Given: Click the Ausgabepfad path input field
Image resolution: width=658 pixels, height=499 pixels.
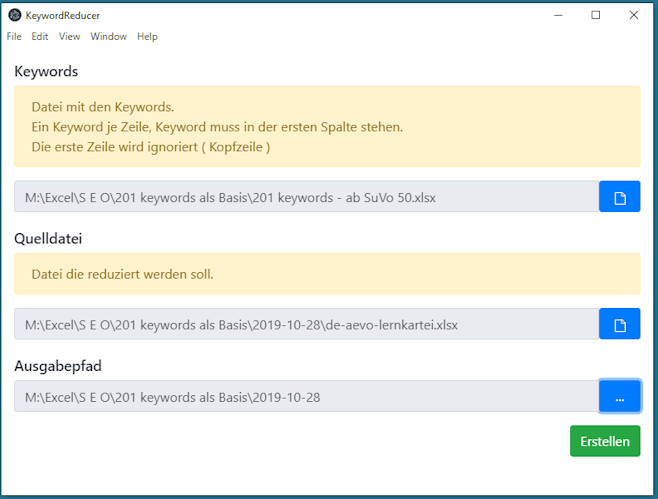Looking at the screenshot, I should click(x=306, y=397).
